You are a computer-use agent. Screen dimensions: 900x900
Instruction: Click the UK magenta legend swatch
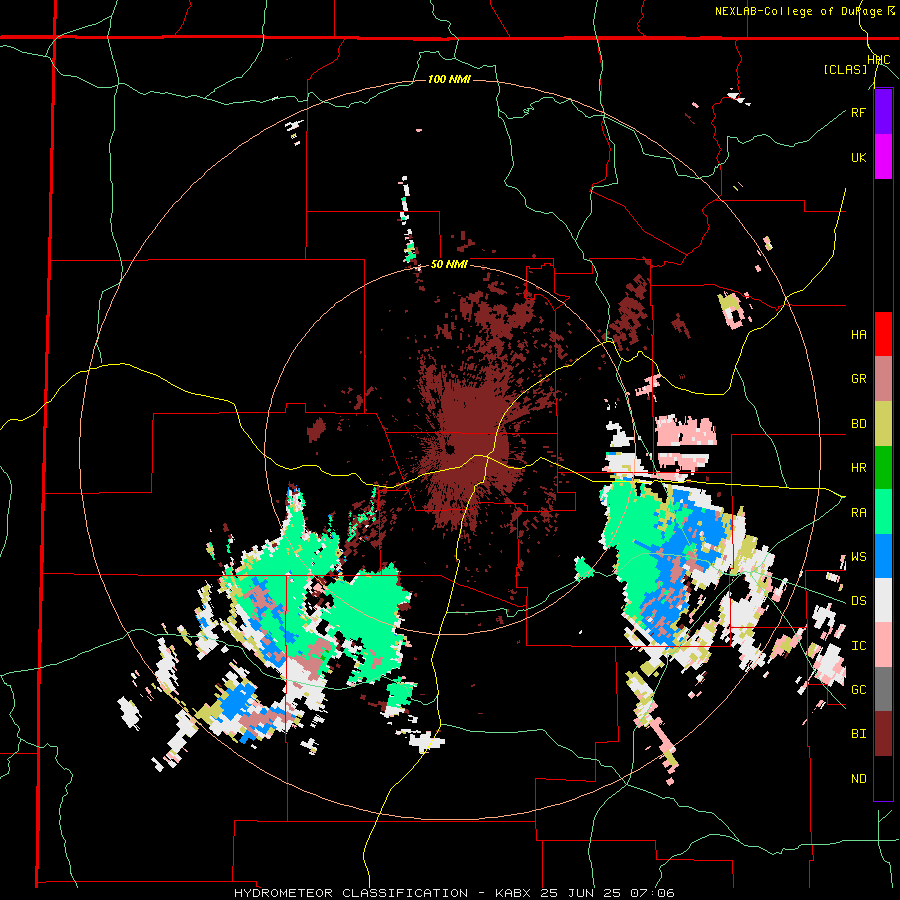point(883,157)
